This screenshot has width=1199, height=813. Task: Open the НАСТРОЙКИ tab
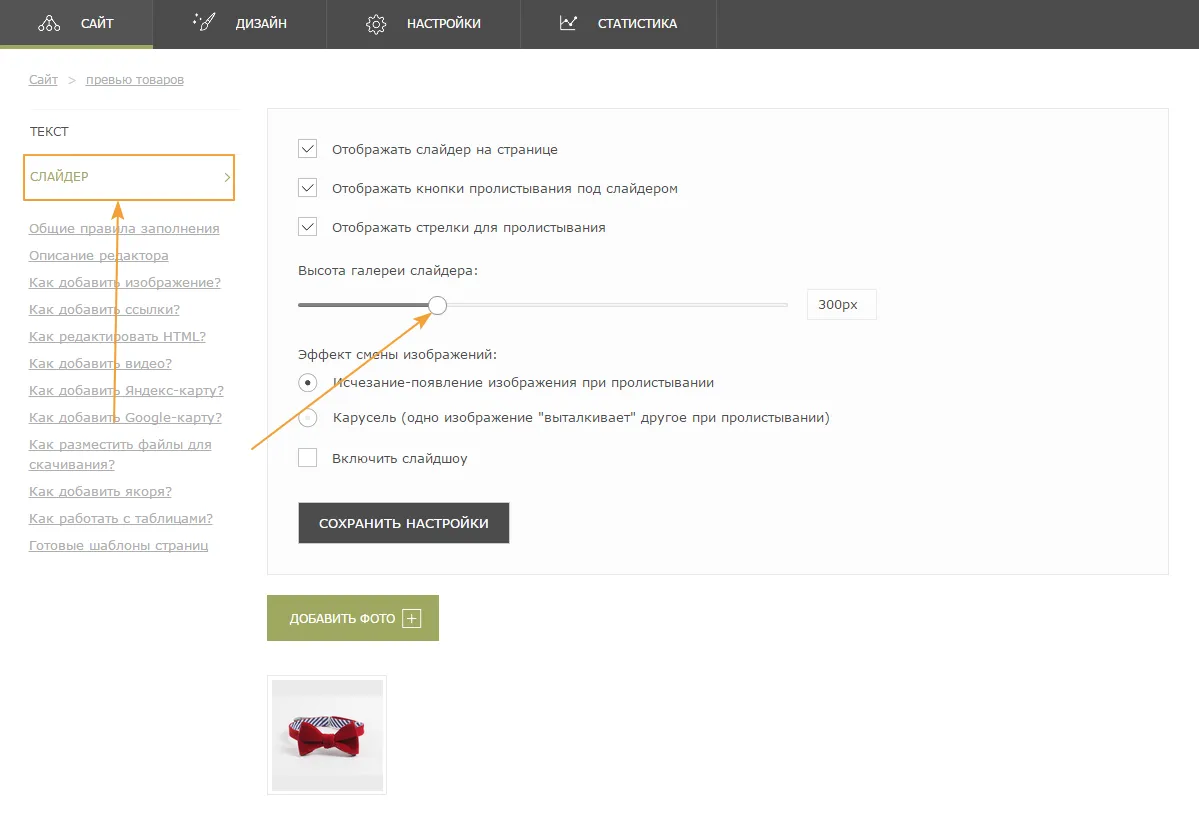[424, 24]
